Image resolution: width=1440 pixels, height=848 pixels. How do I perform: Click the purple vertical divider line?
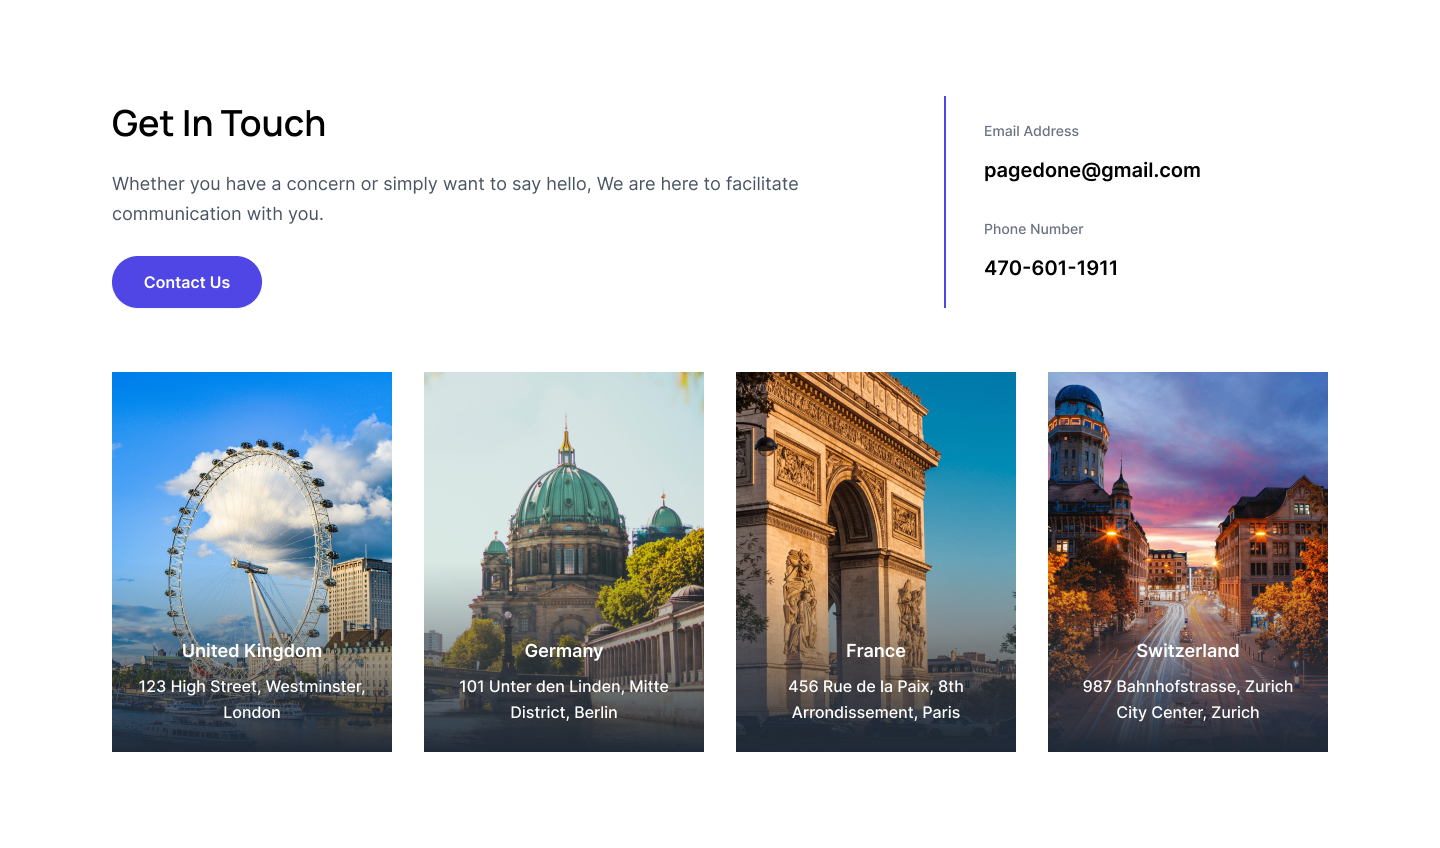[945, 202]
